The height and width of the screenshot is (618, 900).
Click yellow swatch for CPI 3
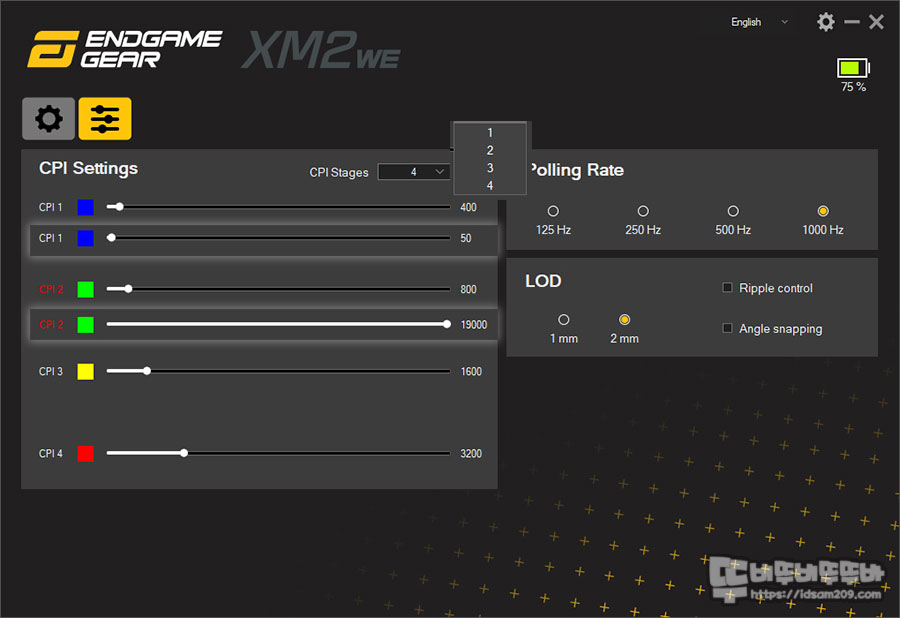[x=86, y=372]
